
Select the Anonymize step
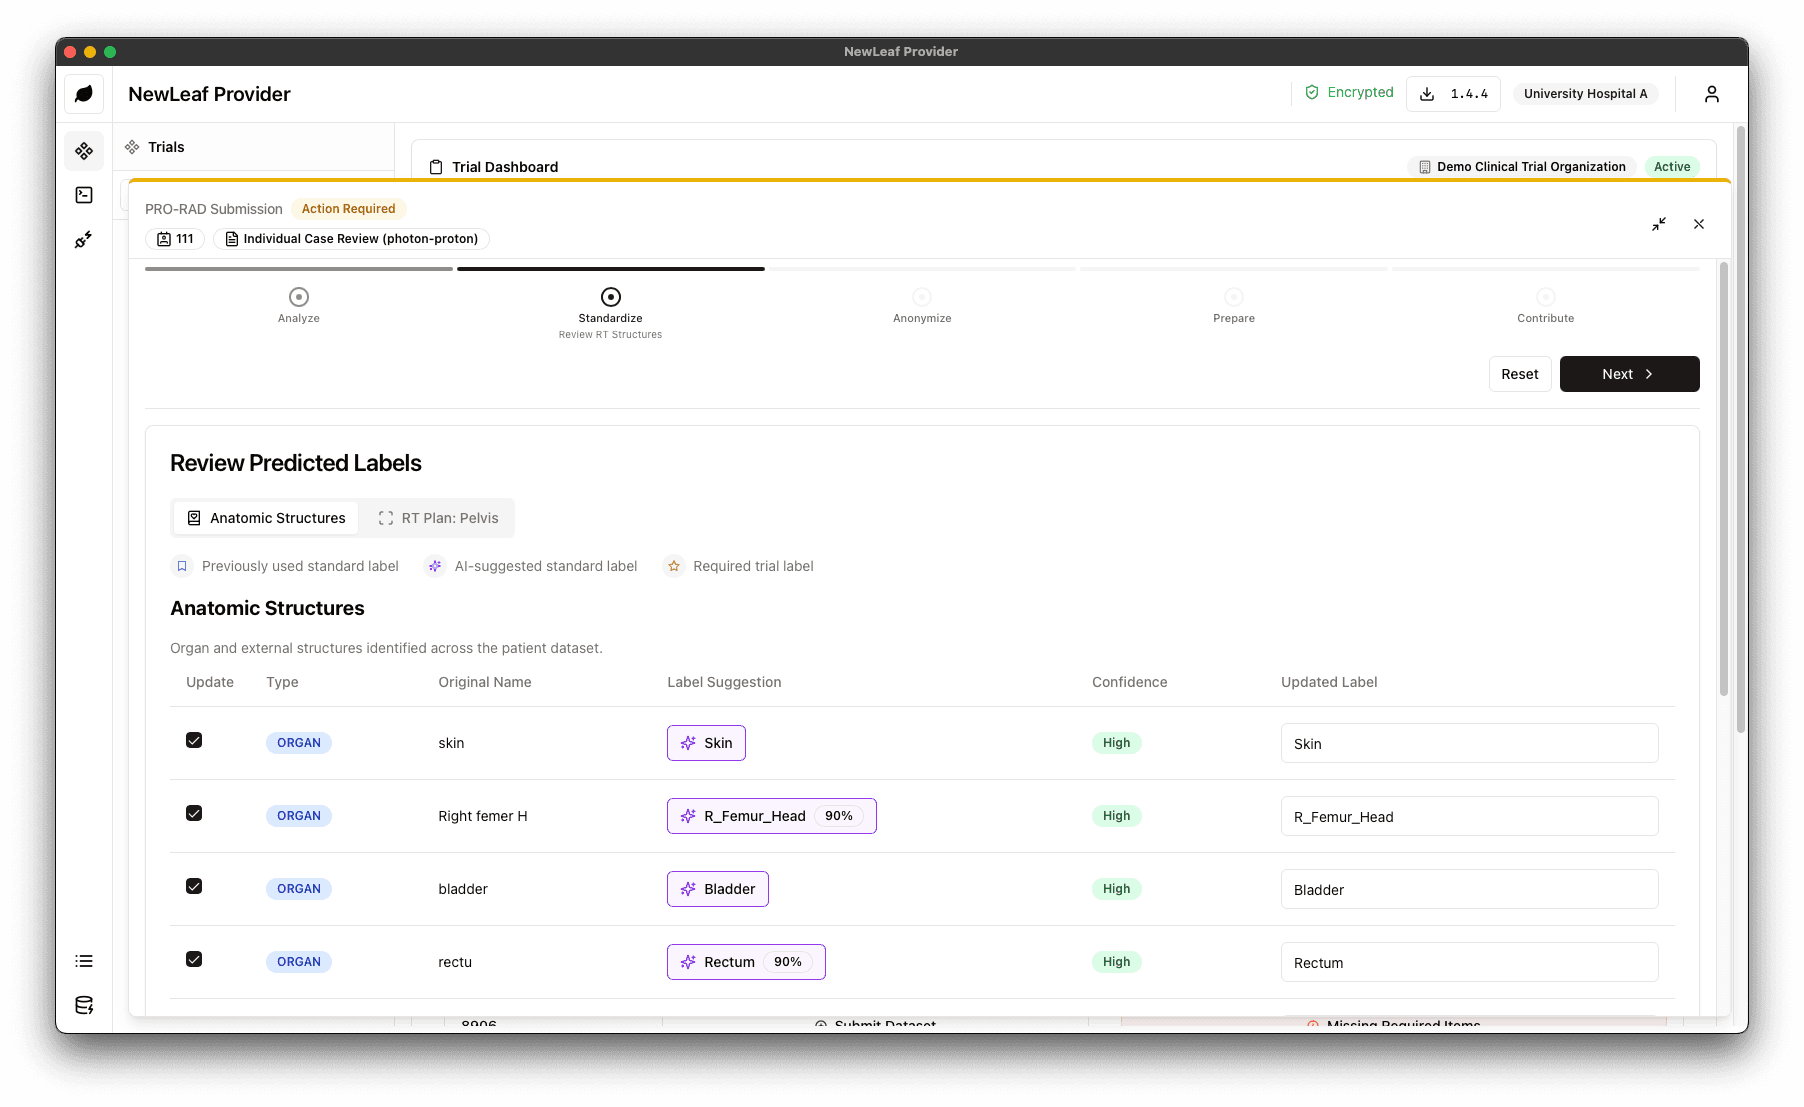pos(922,305)
